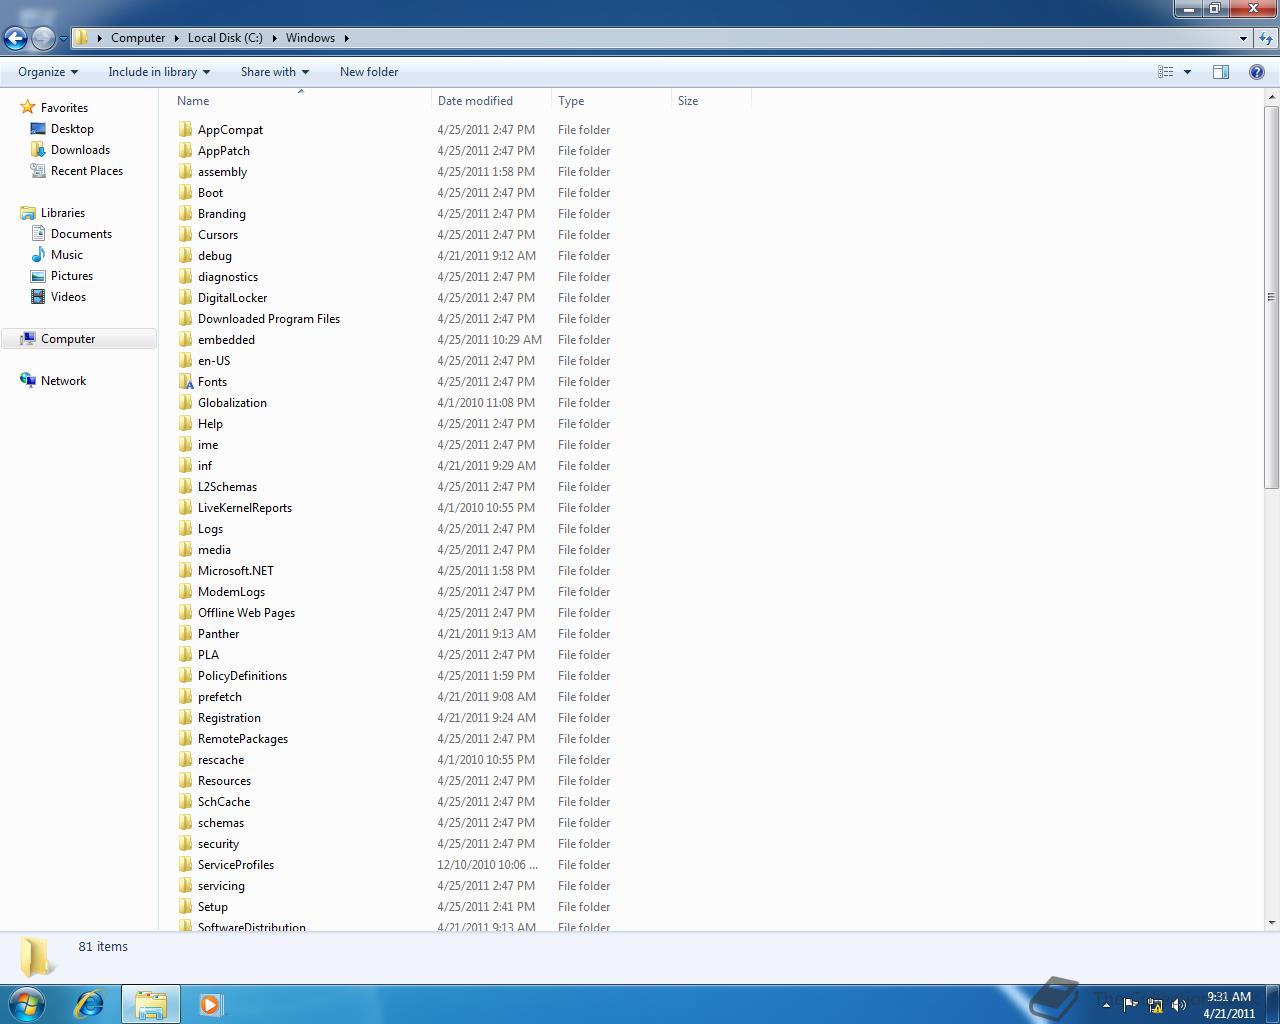This screenshot has width=1280, height=1024.
Task: Expand the arrow after Windows in the breadcrumb
Action: (347, 38)
